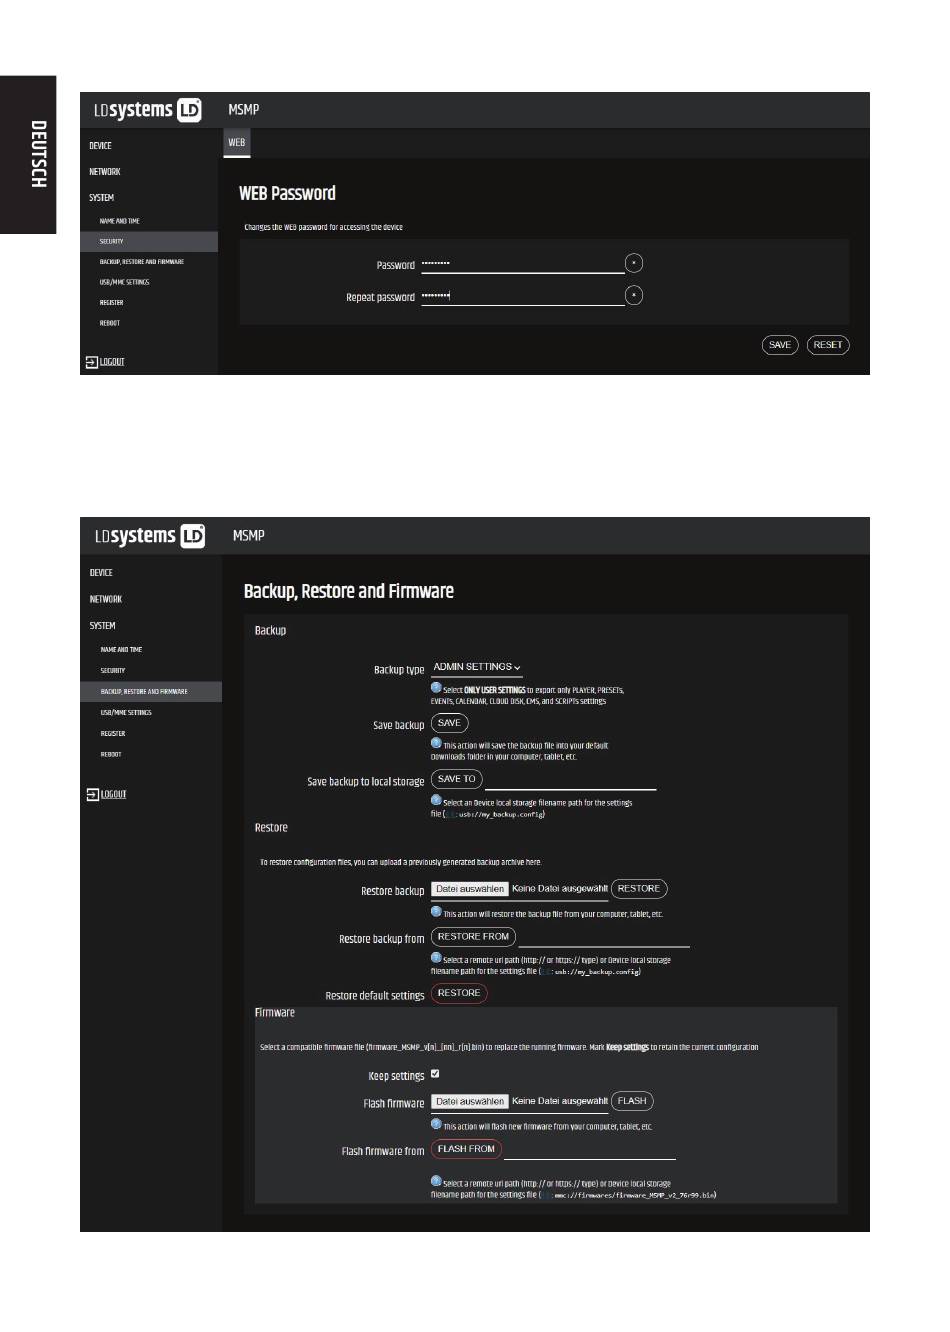Open NETWORK menu in the bottom sidebar
950x1332 pixels.
tap(105, 599)
